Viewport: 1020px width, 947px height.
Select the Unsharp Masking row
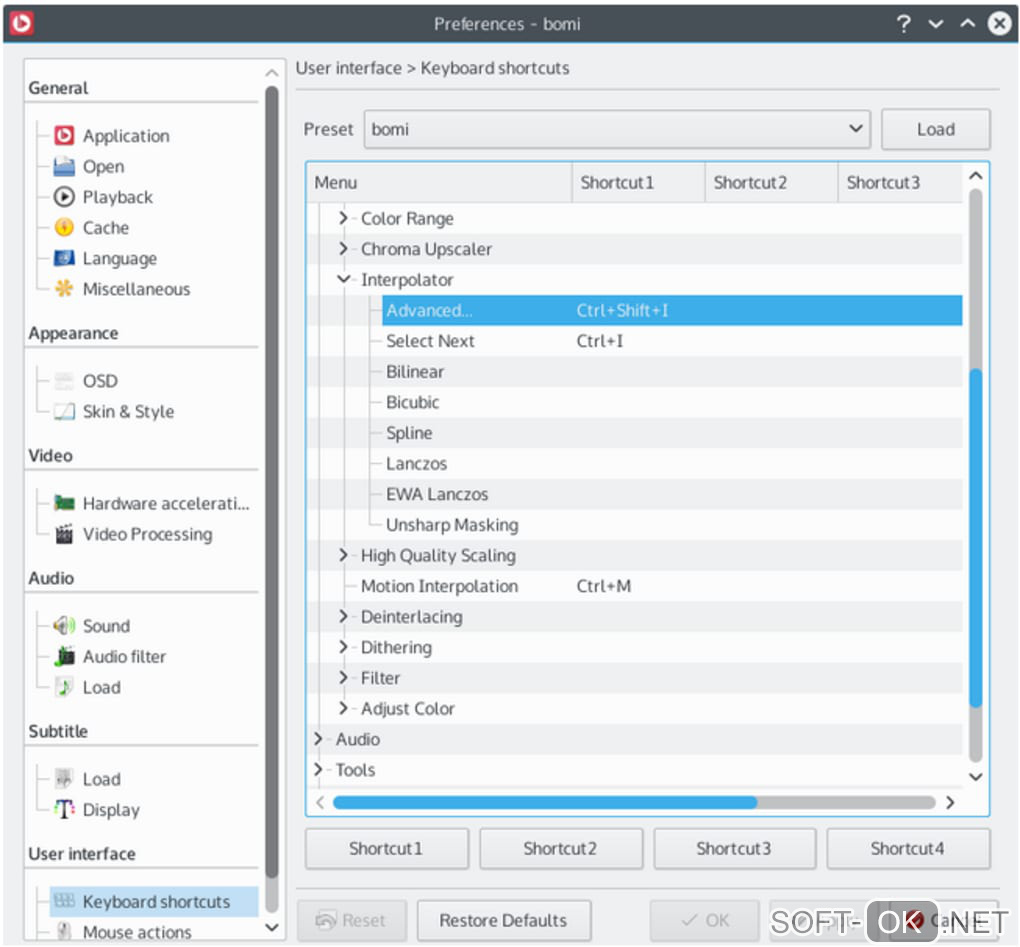[x=672, y=524]
